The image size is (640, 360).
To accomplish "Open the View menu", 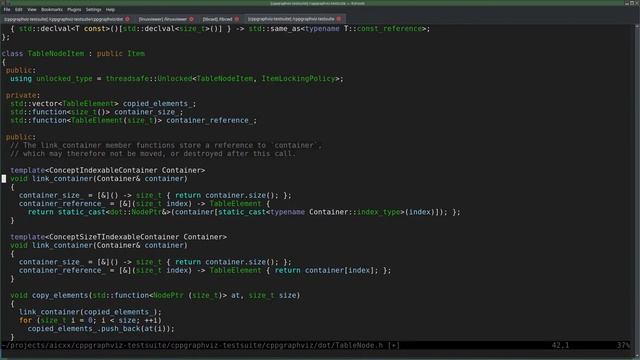I will pos(32,9).
